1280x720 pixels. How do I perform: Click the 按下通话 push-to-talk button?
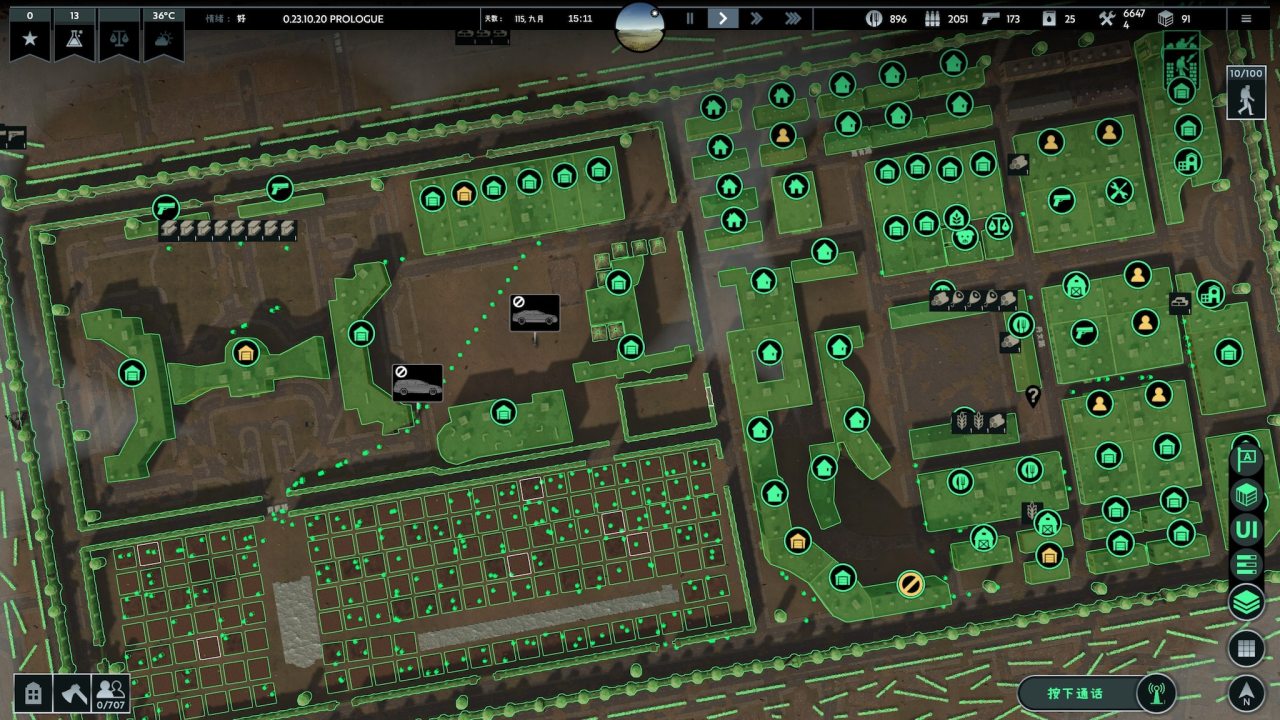click(1076, 694)
